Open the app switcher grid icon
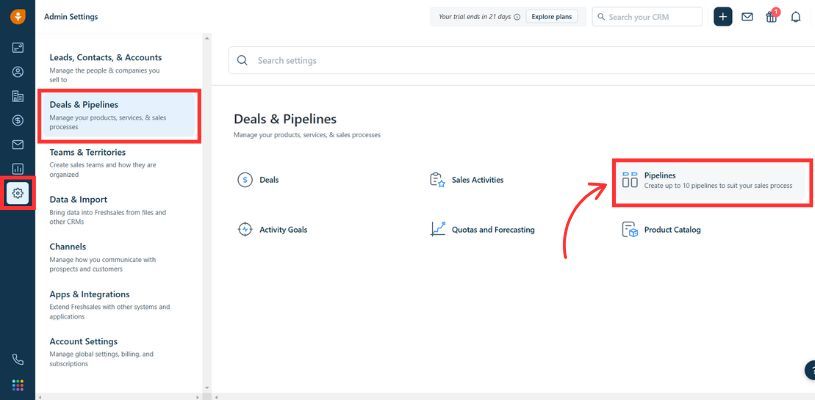 click(x=18, y=385)
